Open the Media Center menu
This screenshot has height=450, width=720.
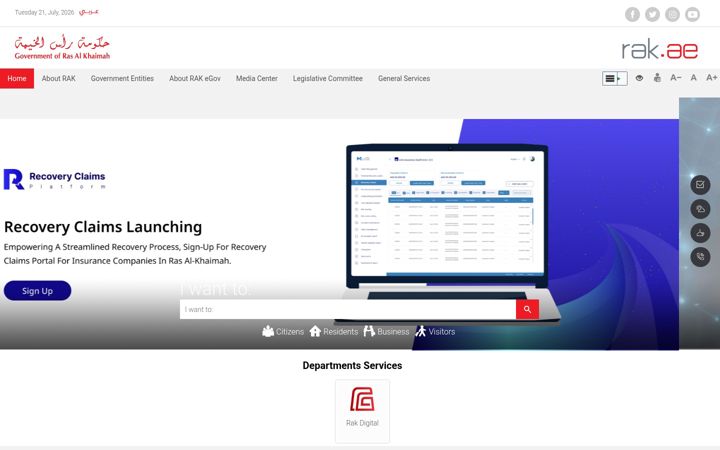[x=257, y=79]
